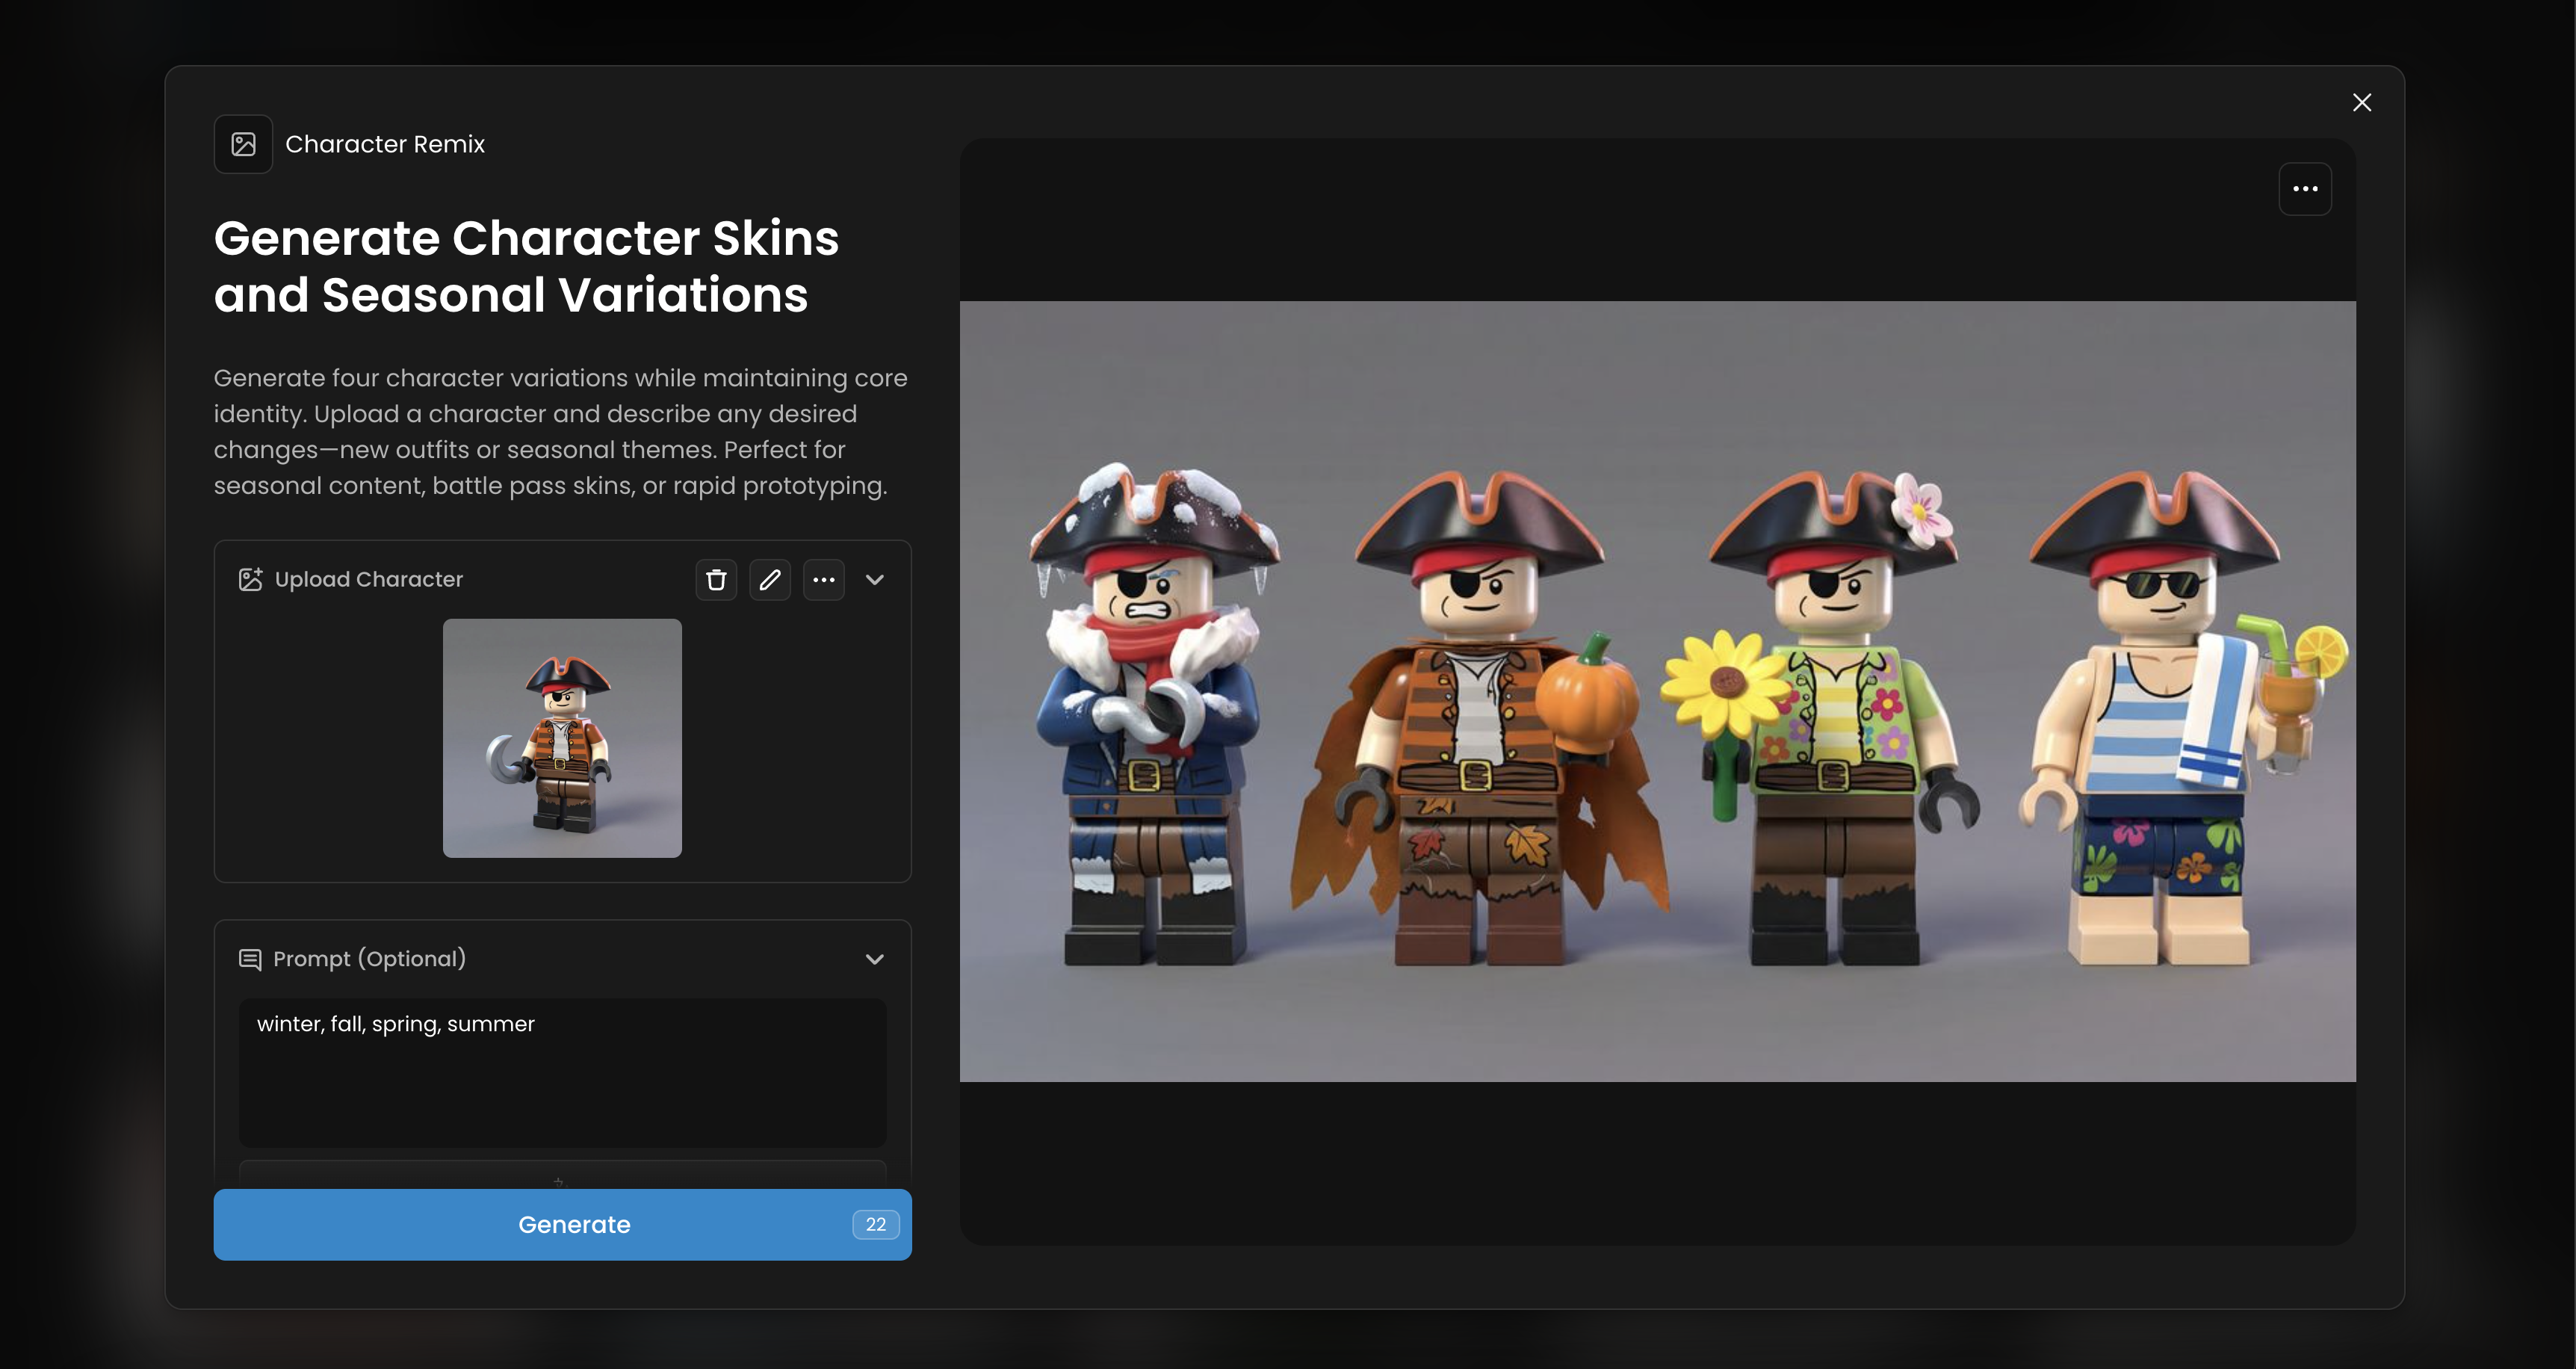Click the partially hidden field below the prompt

point(562,1173)
